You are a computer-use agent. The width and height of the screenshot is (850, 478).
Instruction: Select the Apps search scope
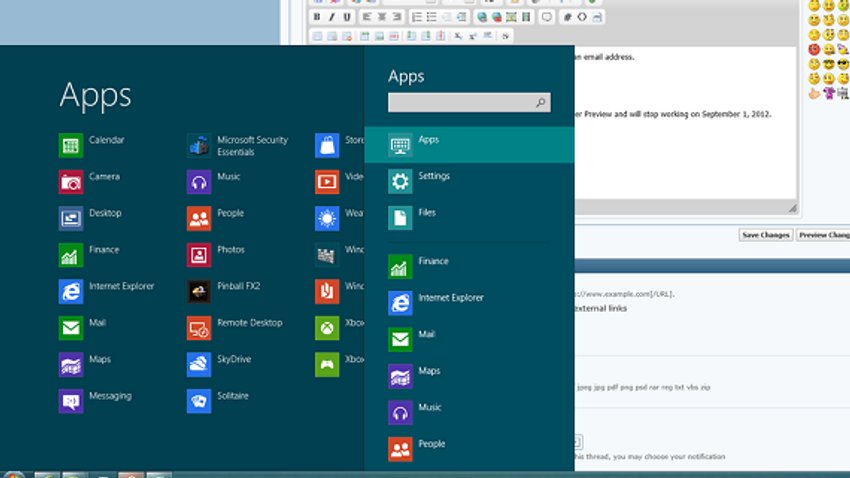(x=469, y=145)
